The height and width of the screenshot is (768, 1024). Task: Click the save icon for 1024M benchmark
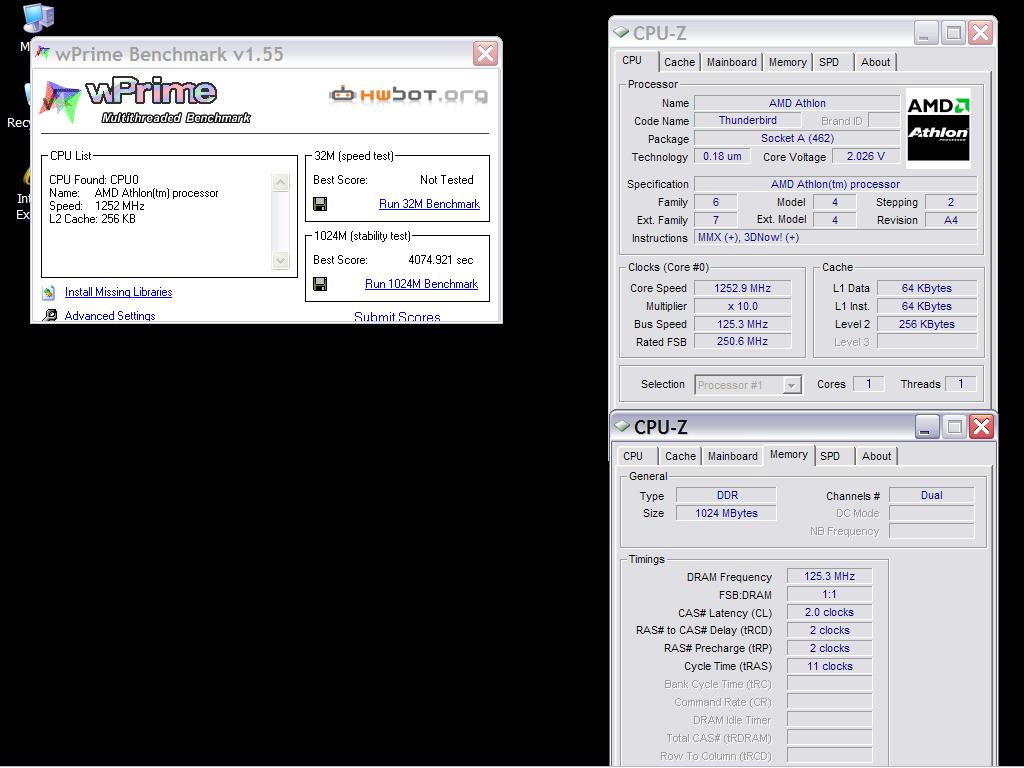(320, 284)
